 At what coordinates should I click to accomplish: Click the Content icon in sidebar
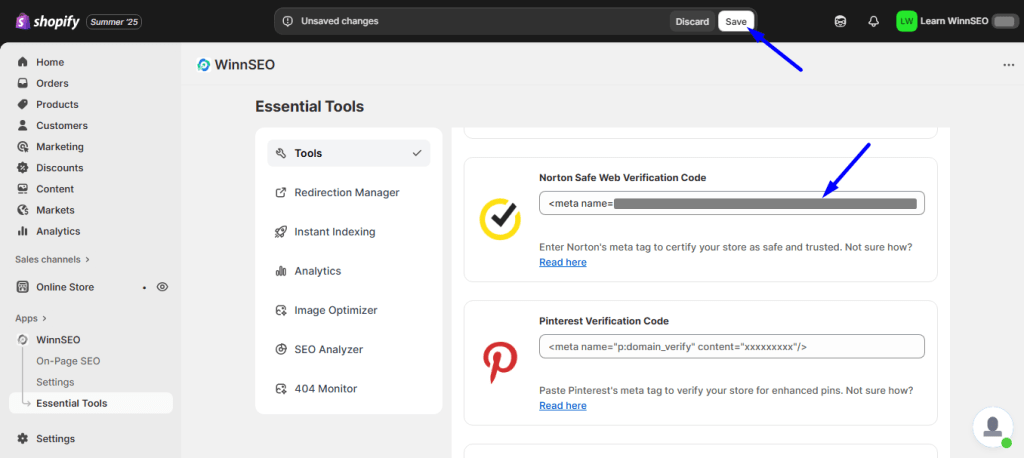tap(23, 189)
